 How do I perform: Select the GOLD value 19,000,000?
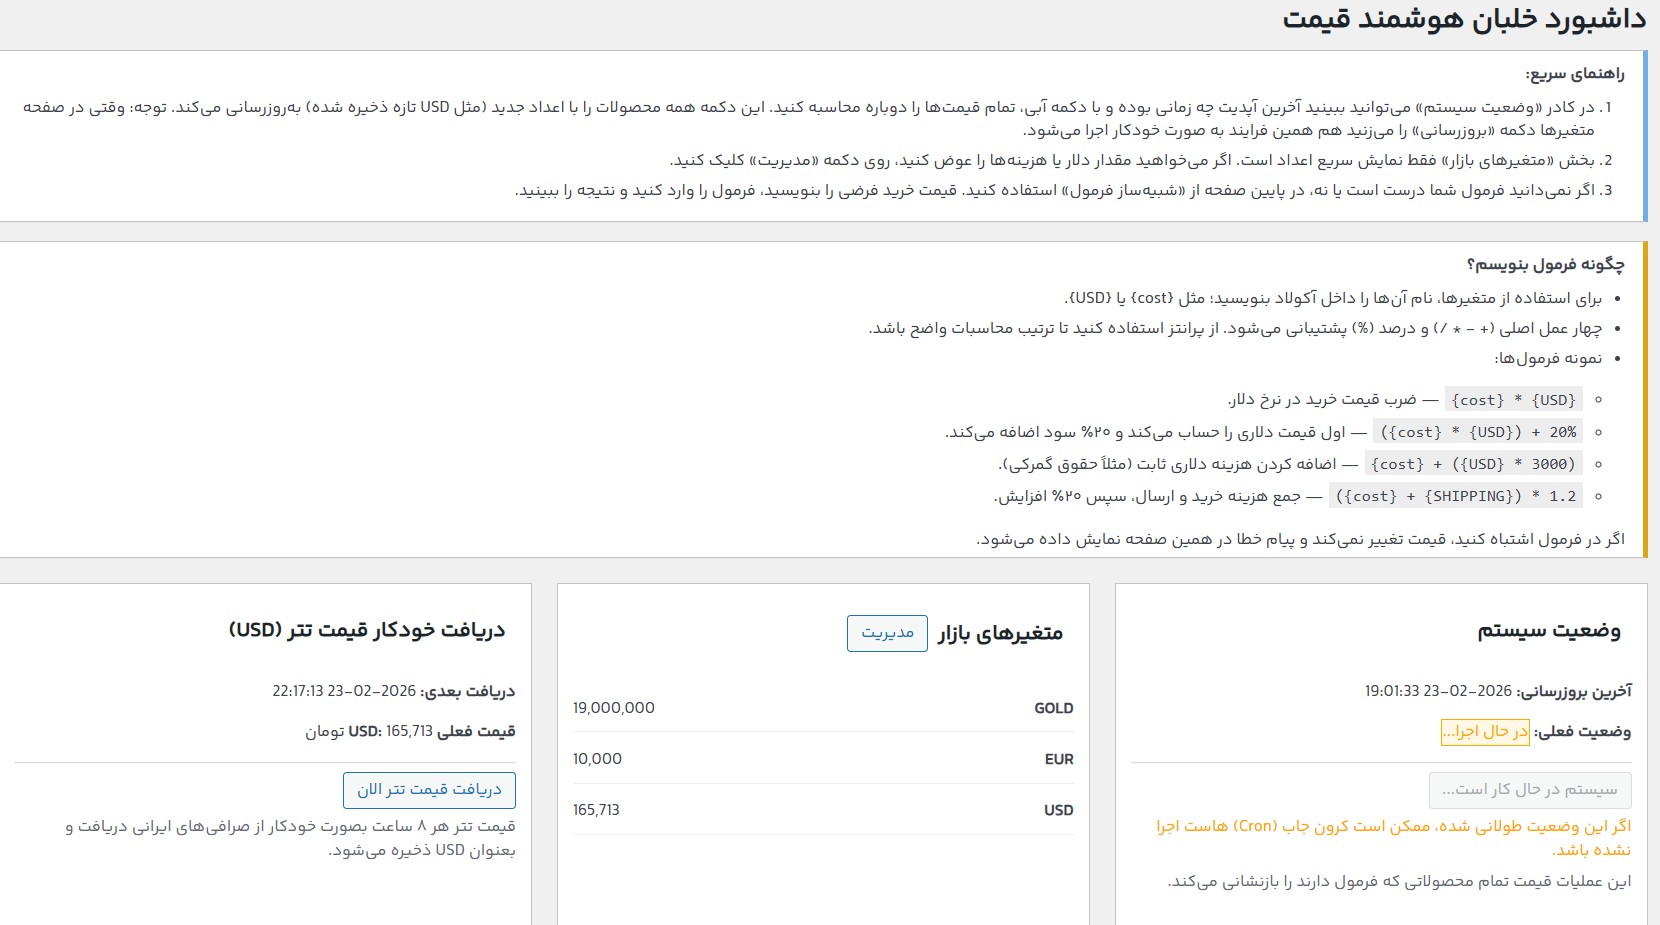tap(614, 708)
